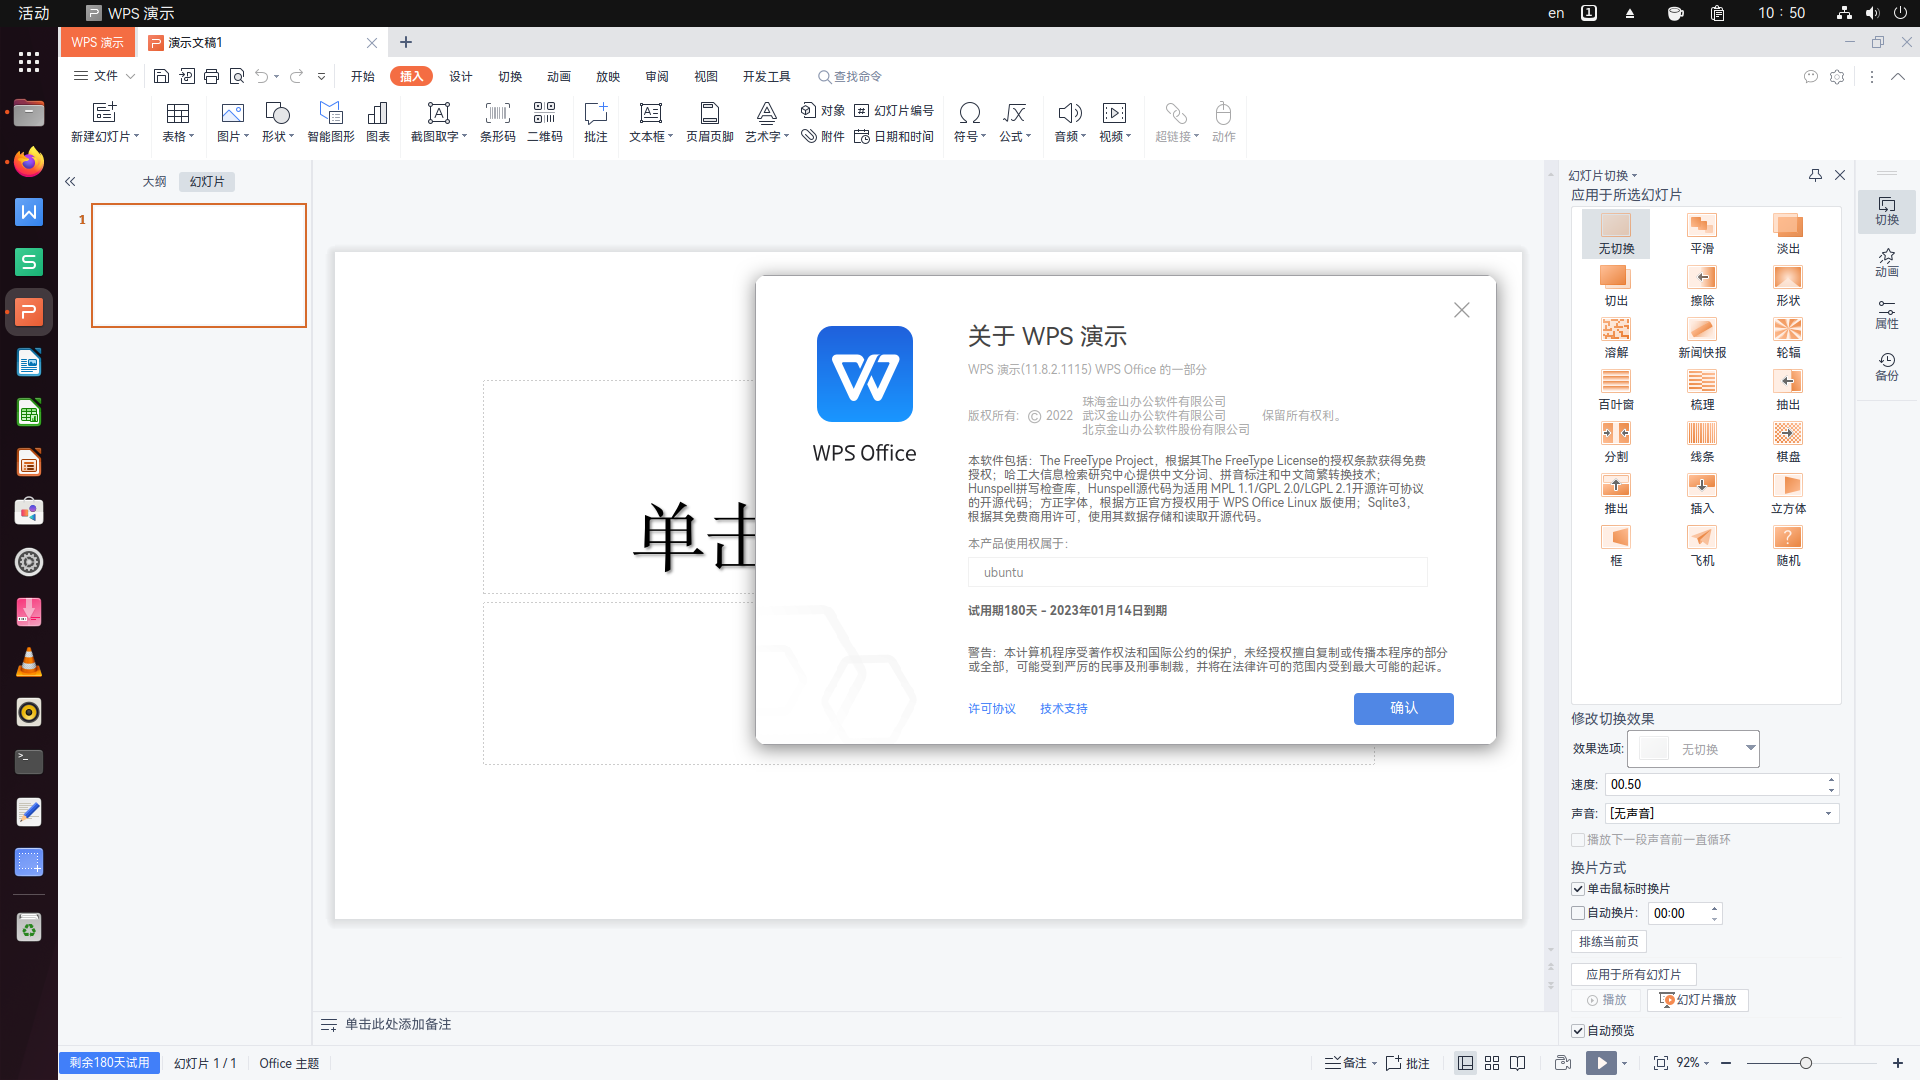The height and width of the screenshot is (1080, 1920).
Task: Toggle 播放下一段声音前一直循环 checkbox
Action: click(1578, 840)
